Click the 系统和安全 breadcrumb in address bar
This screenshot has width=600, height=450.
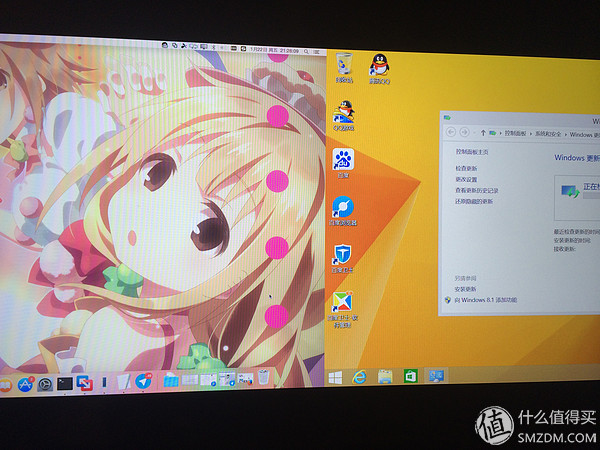pos(548,134)
